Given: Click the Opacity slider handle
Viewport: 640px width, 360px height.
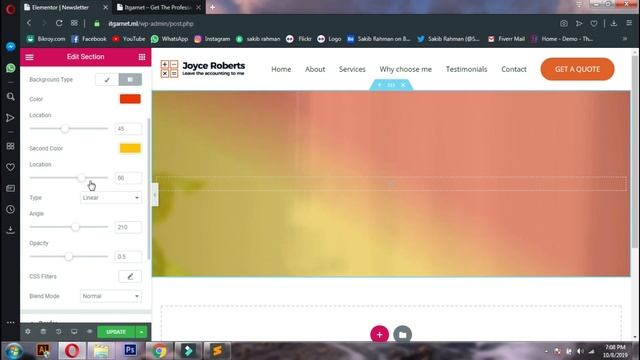Looking at the screenshot, I should 69,256.
